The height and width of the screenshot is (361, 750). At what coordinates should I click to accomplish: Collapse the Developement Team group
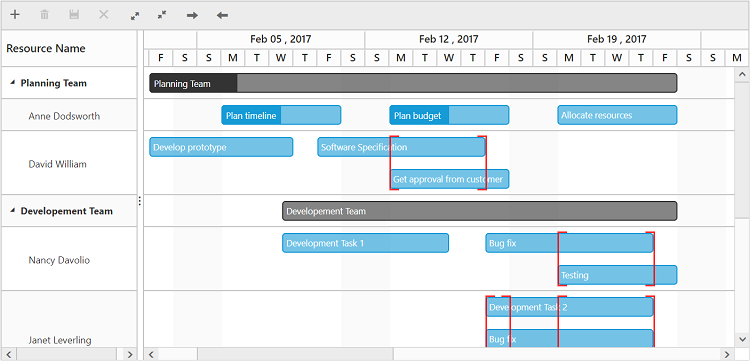click(12, 211)
